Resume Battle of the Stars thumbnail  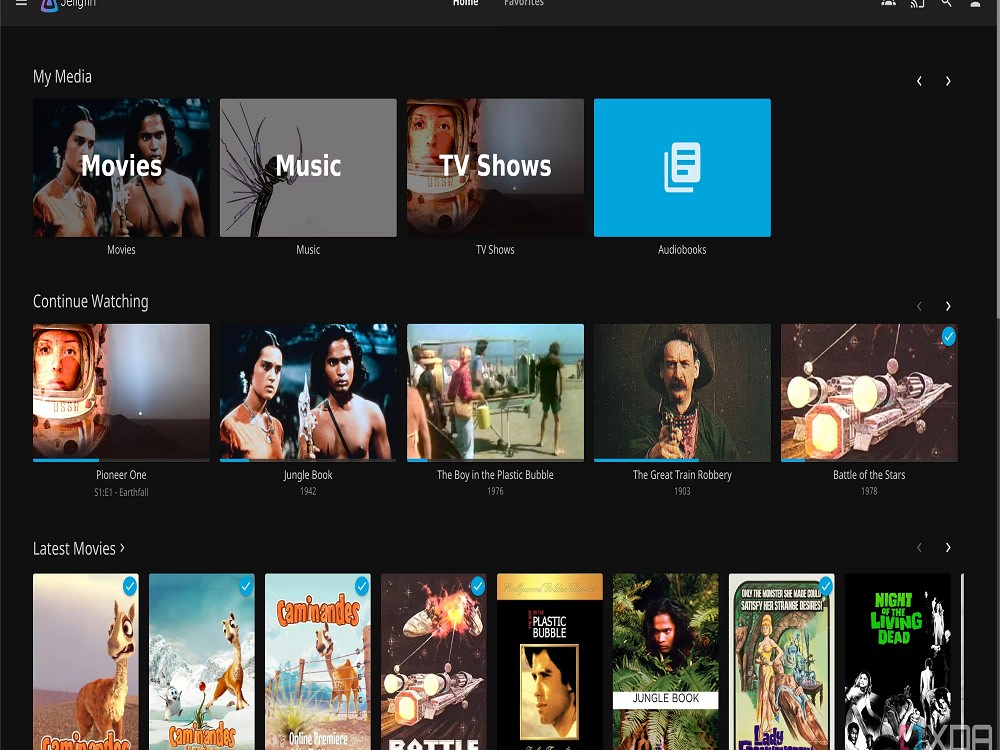point(869,392)
